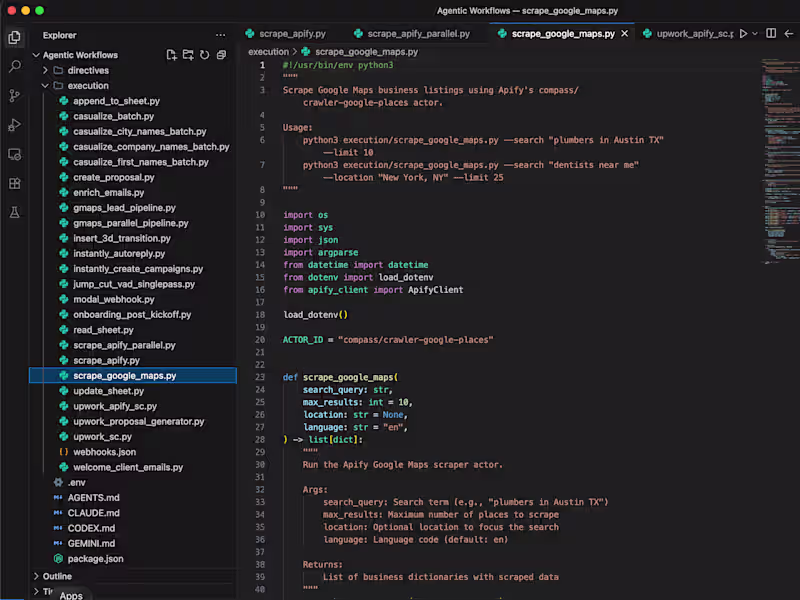The width and height of the screenshot is (800, 600).
Task: Open the Run and Debug view
Action: pyautogui.click(x=15, y=125)
